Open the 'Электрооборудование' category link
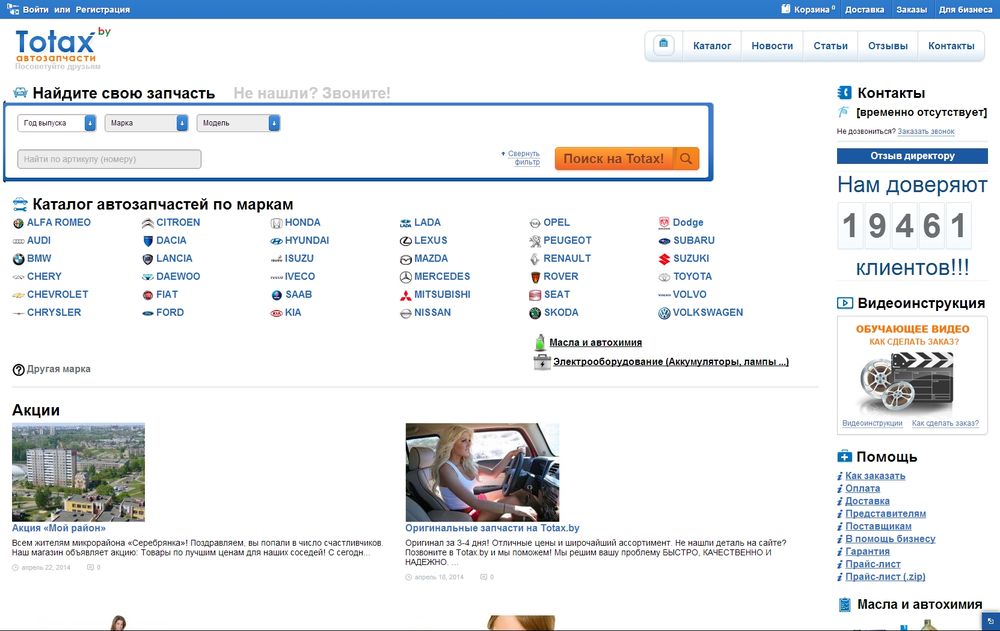This screenshot has height=631, width=1000. (x=671, y=362)
